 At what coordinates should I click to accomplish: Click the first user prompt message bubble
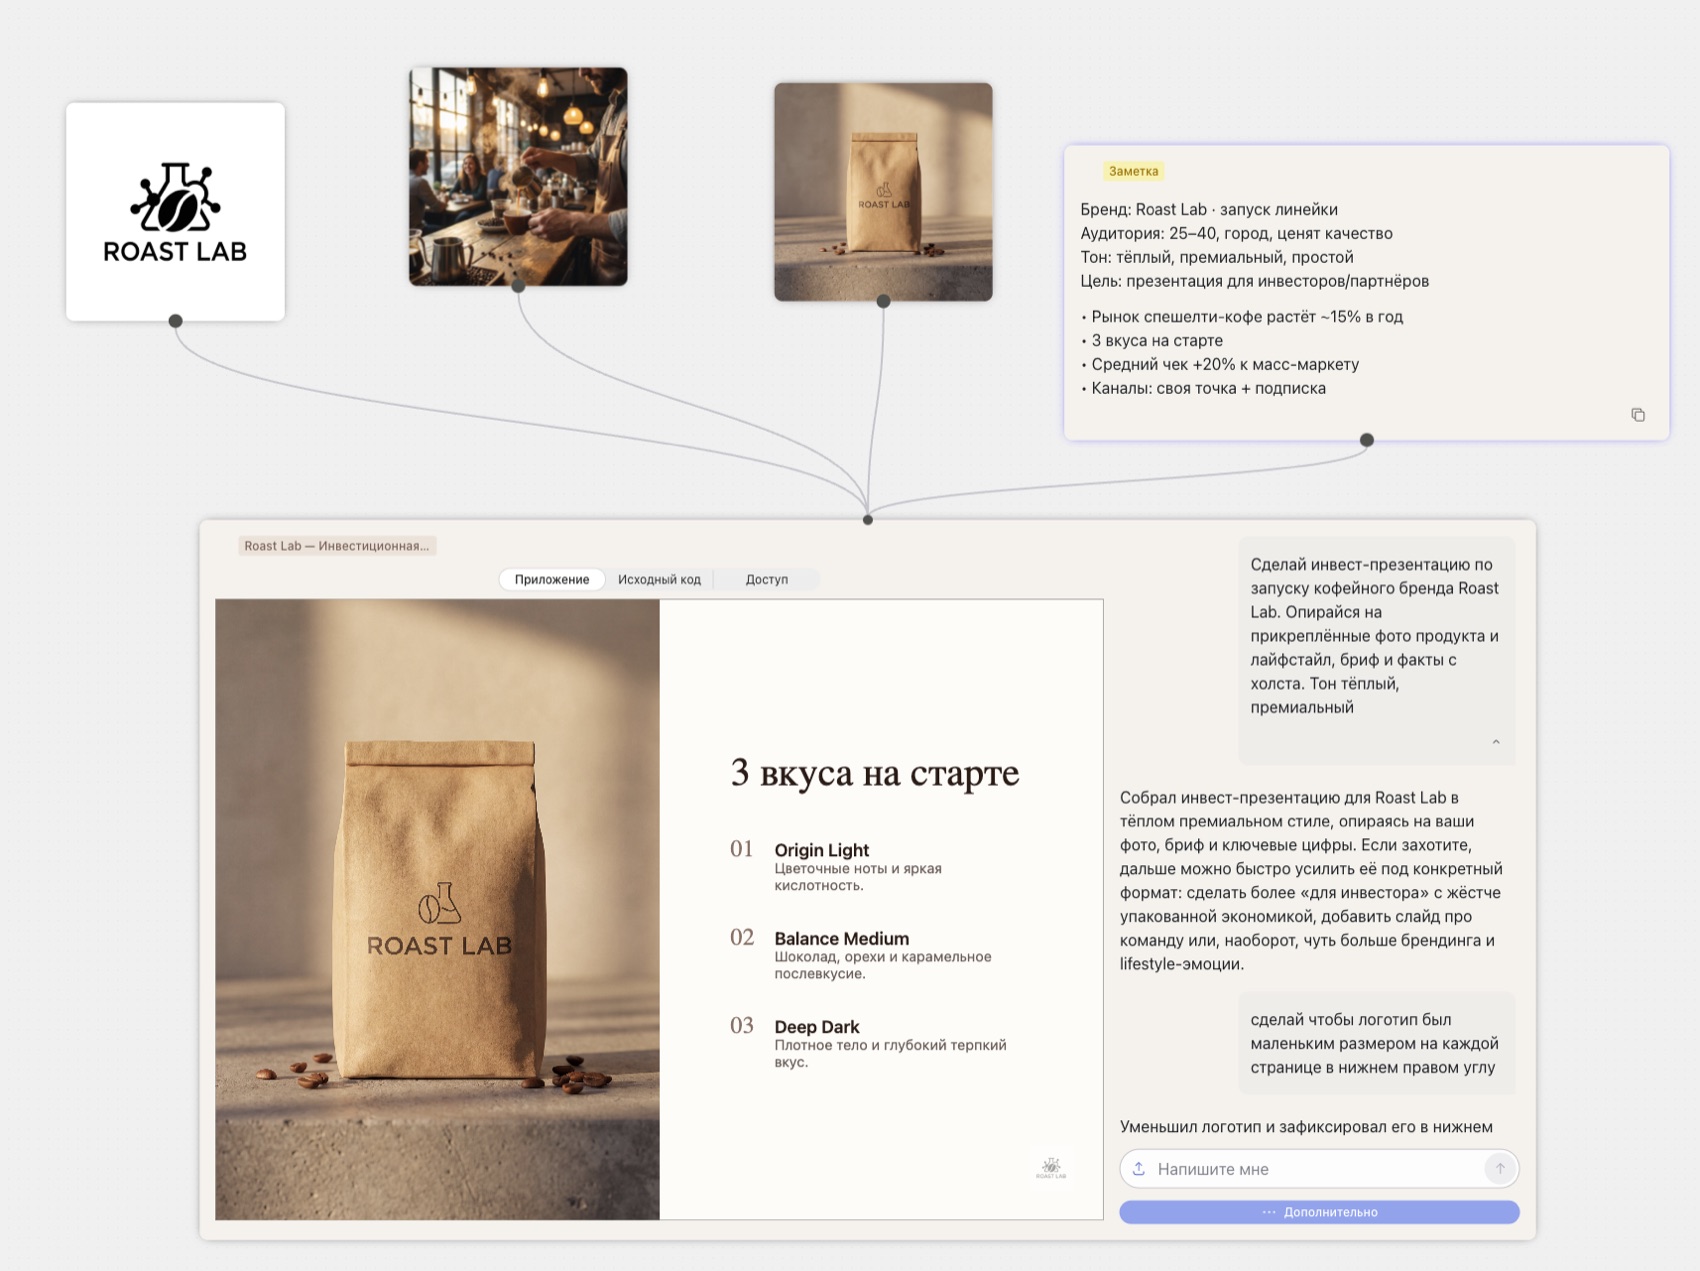pos(1376,650)
